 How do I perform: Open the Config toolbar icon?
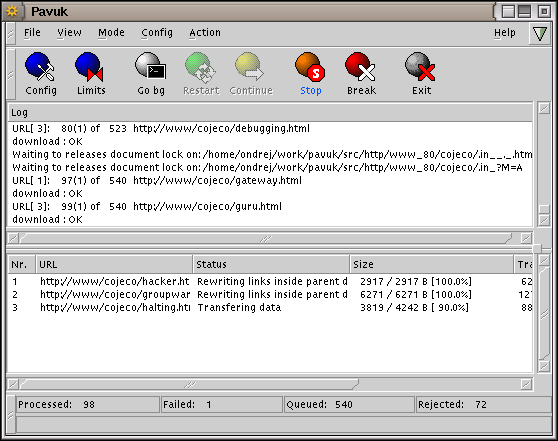click(x=40, y=74)
